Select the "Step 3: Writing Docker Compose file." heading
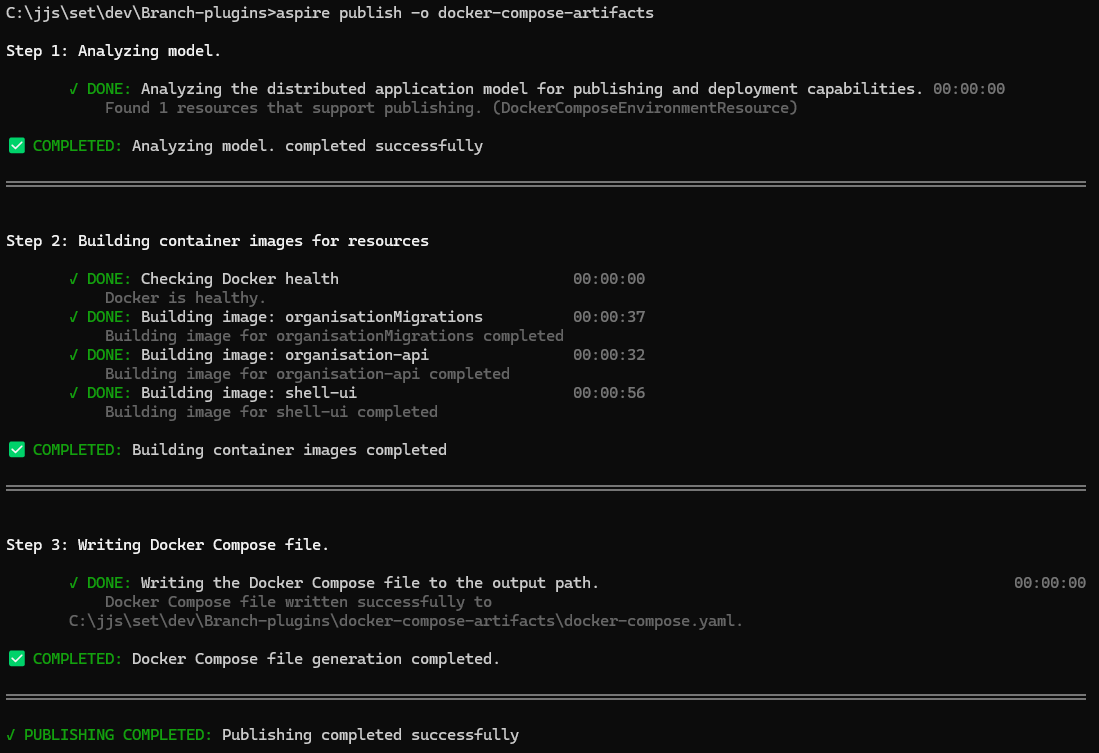1099x753 pixels. coord(168,545)
